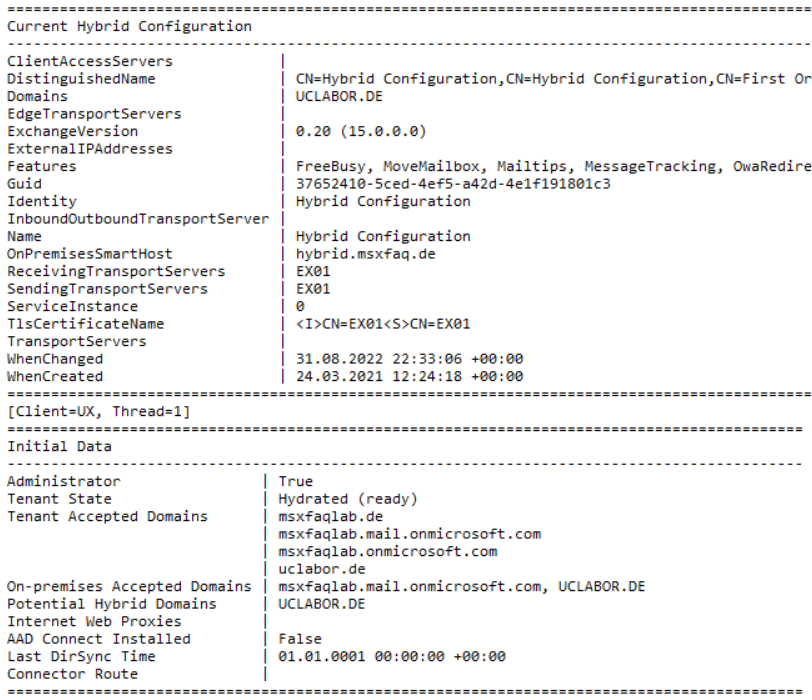Click the Features value starting with FreeBusy

(554, 166)
